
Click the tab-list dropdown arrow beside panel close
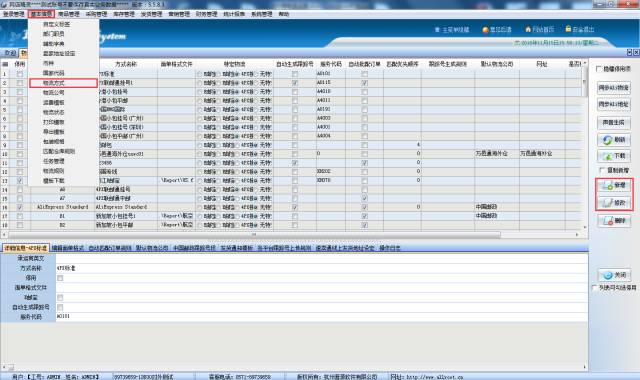tap(629, 53)
